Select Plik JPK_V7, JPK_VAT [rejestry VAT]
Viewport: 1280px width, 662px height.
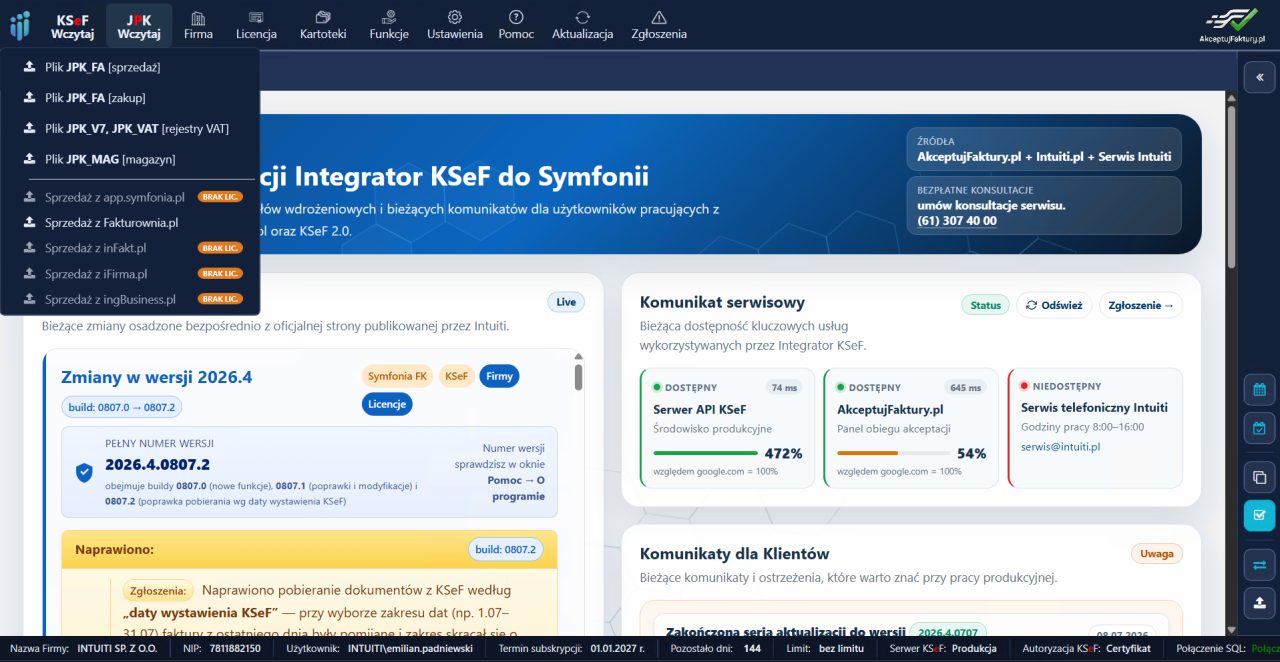click(130, 129)
